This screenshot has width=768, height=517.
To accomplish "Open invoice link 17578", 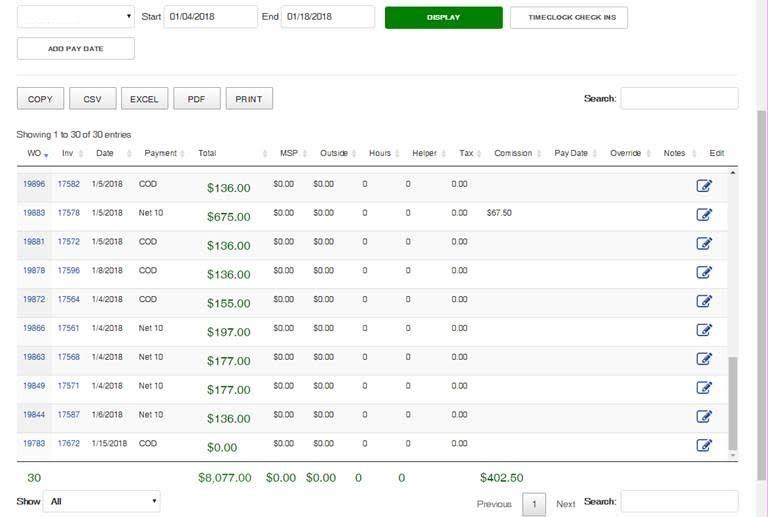I will click(x=69, y=213).
